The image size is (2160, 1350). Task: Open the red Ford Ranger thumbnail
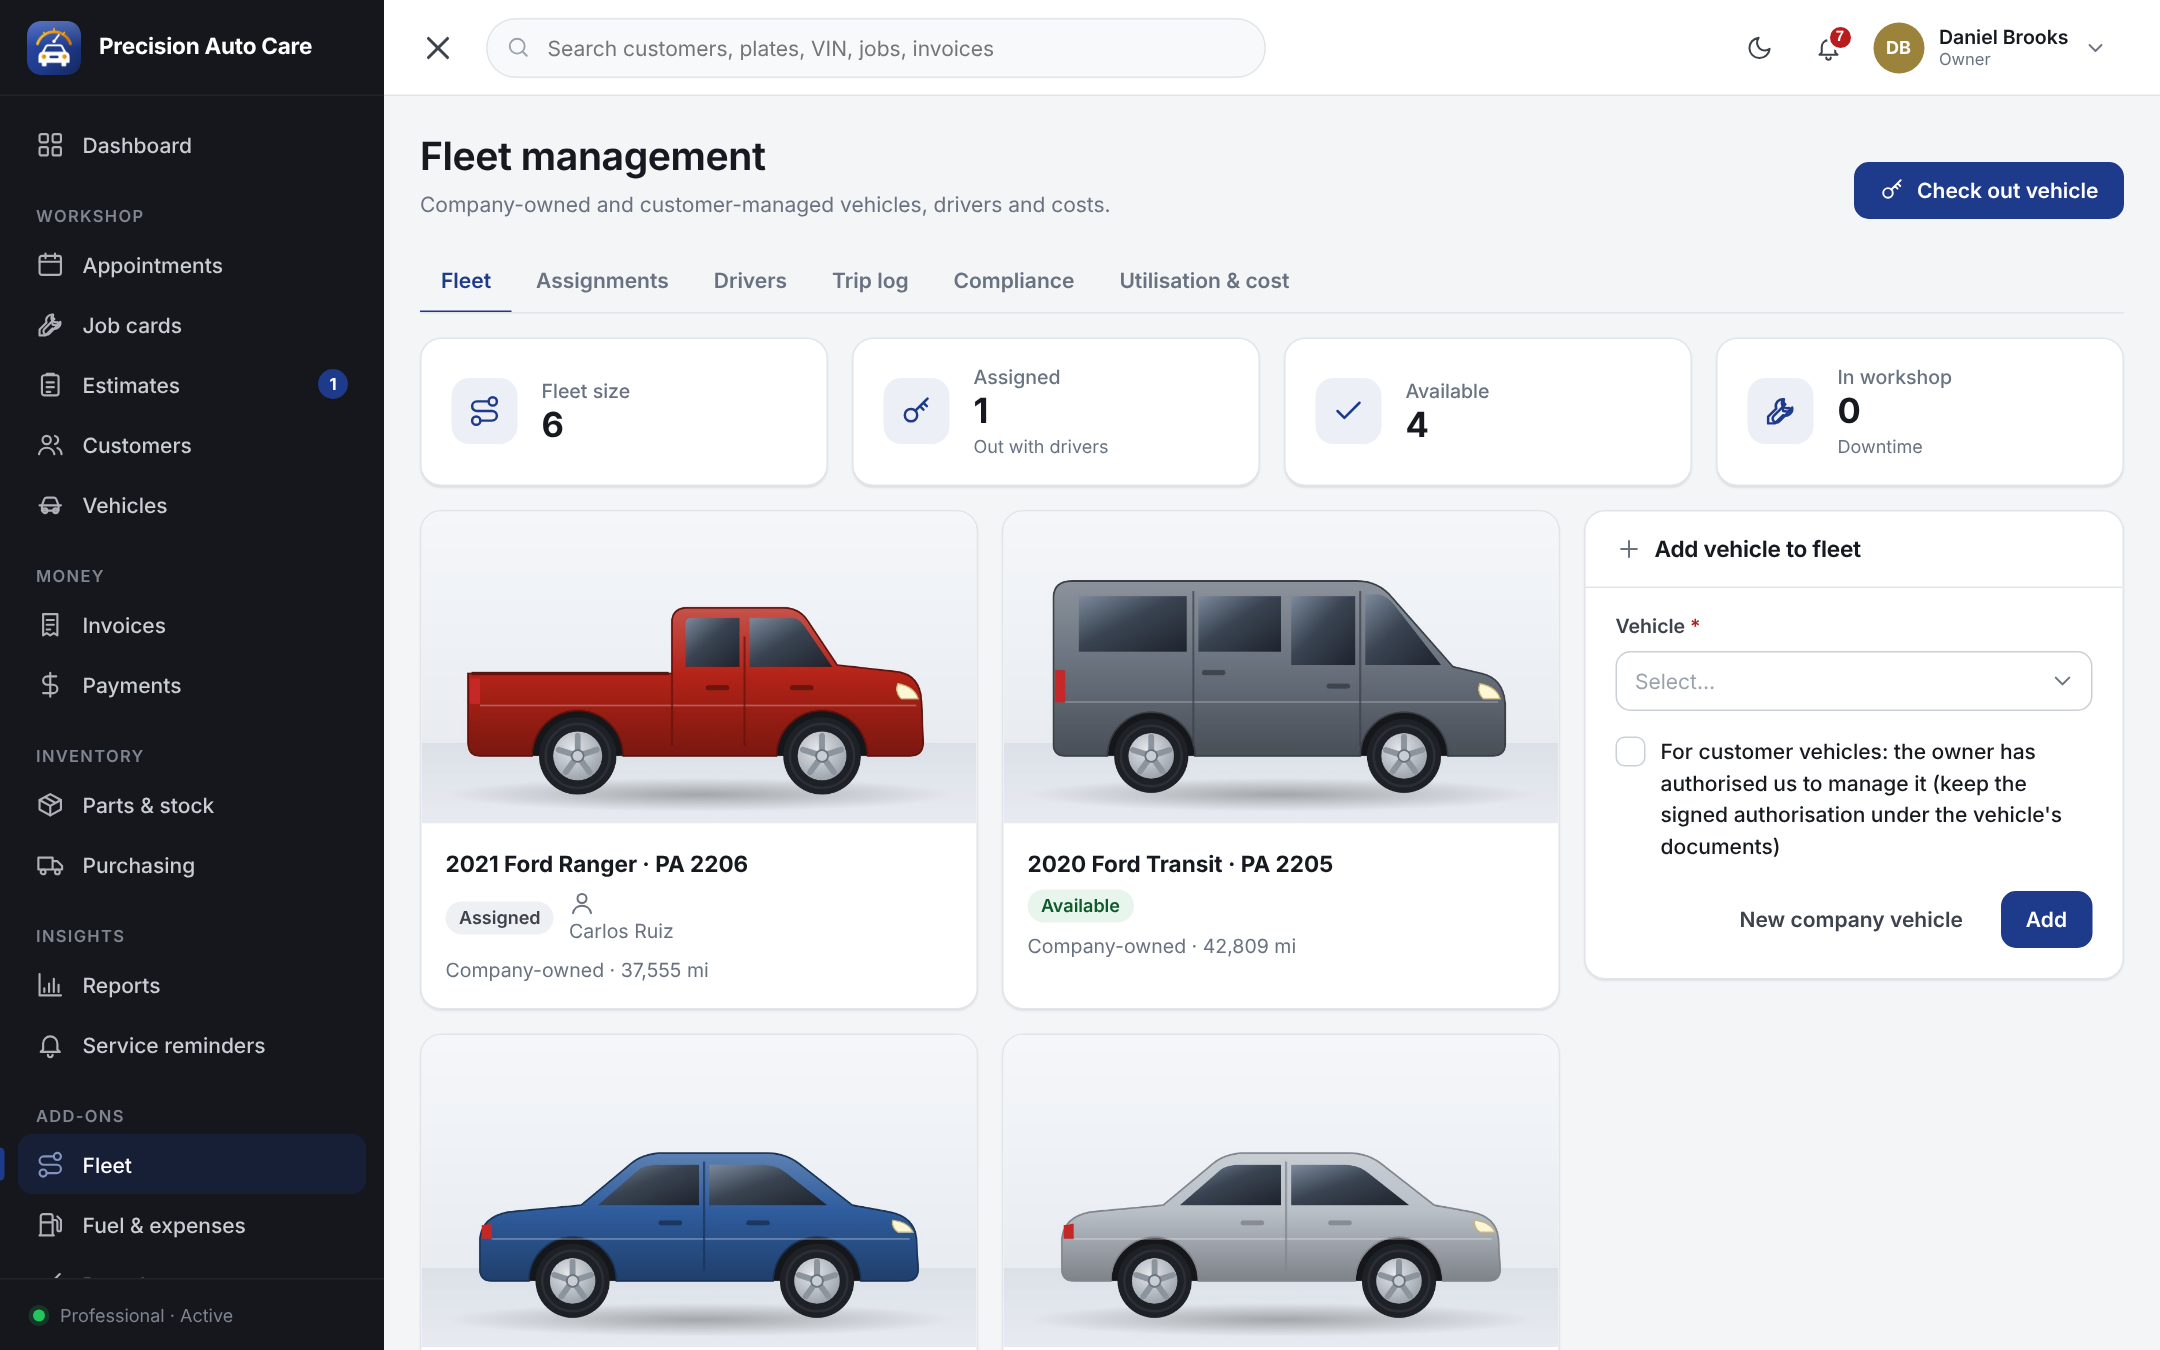click(x=699, y=668)
